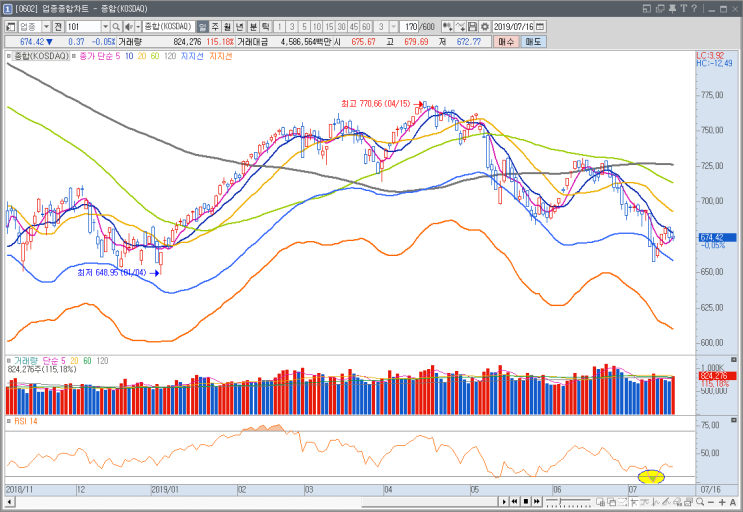Expand dropdown arrow next to speaker icon
Screen dimensions: 743x512
pyautogui.click(x=138, y=27)
